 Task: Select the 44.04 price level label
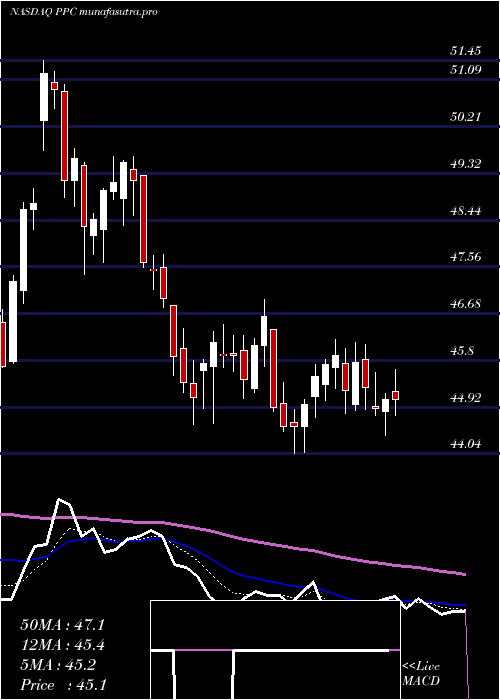[466, 444]
